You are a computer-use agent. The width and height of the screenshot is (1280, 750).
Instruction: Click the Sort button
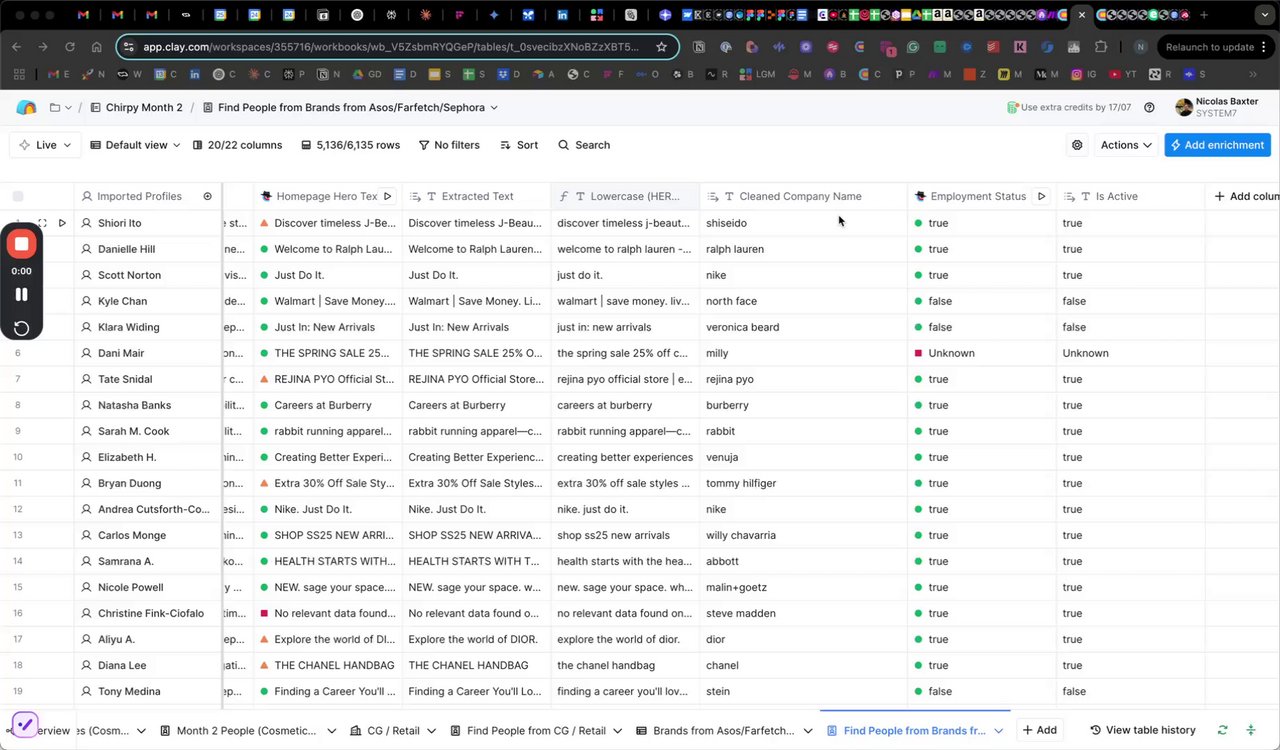click(x=519, y=145)
